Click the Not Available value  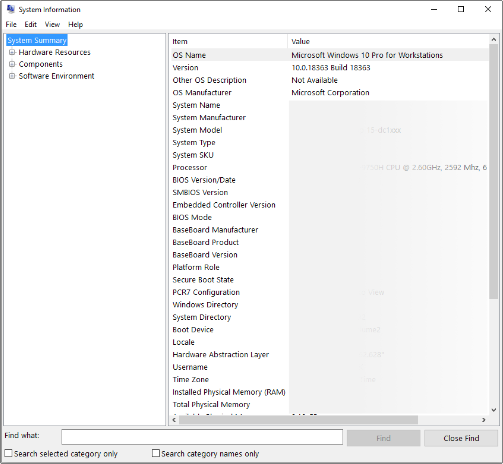[314, 80]
